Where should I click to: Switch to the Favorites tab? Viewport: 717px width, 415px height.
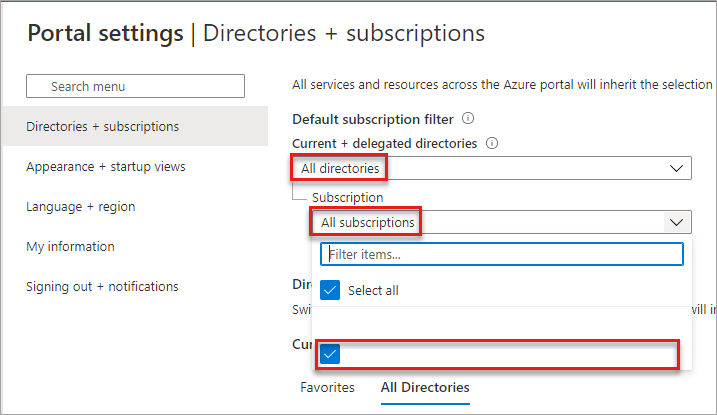[x=327, y=387]
